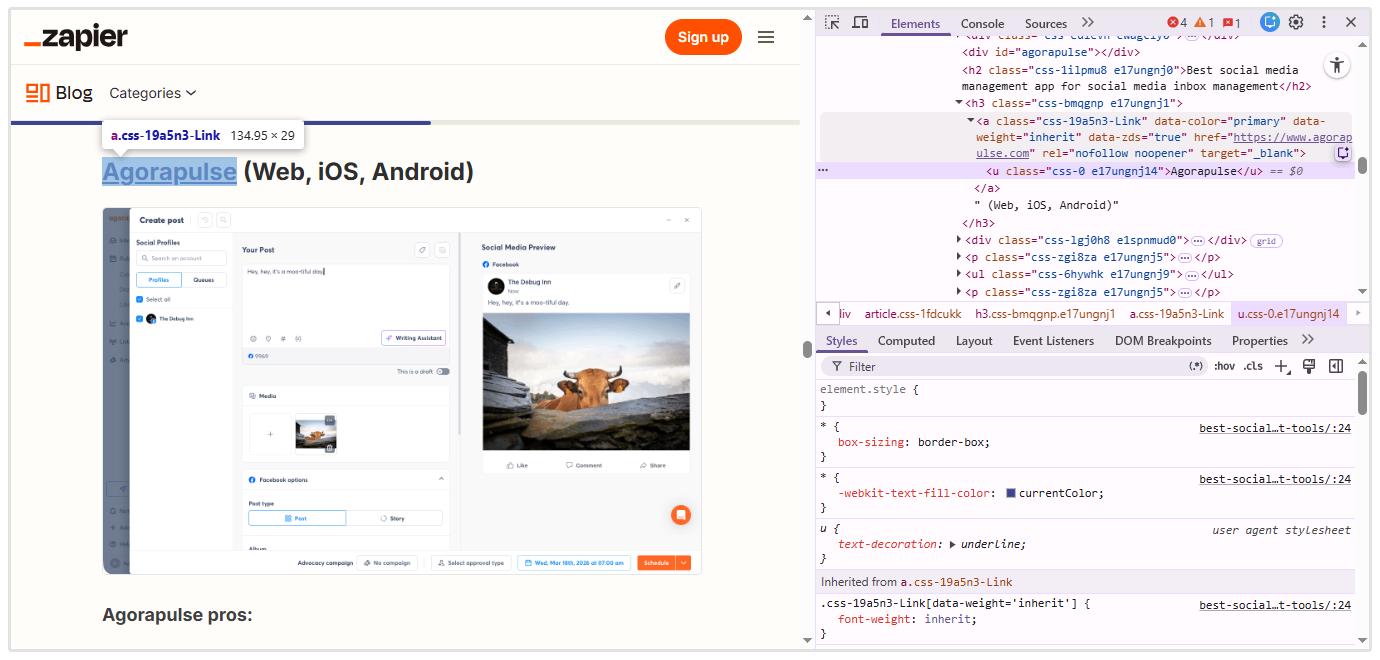This screenshot has width=1380, height=660.
Task: Expand the ul css-6hywhk node
Action: click(x=960, y=274)
